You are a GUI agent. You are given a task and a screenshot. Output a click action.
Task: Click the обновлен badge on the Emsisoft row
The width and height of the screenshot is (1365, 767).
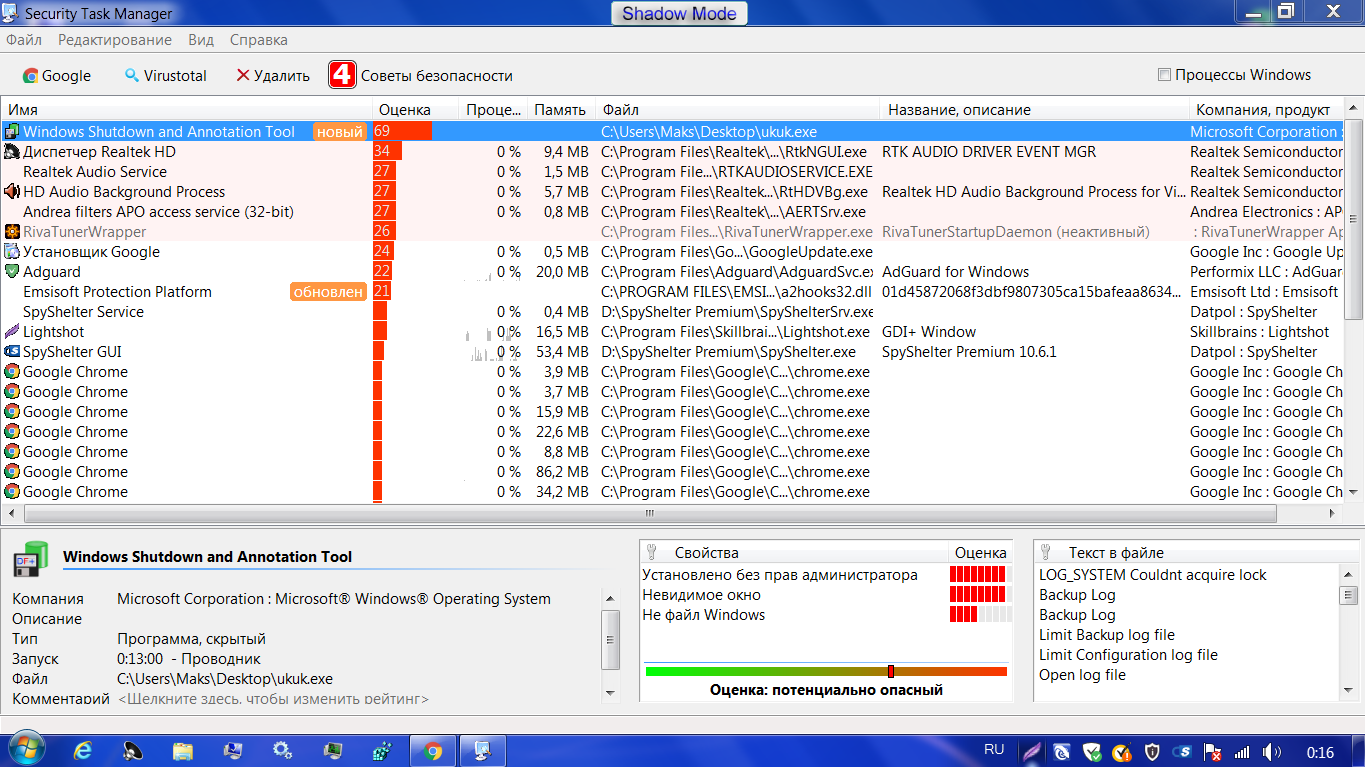click(328, 292)
